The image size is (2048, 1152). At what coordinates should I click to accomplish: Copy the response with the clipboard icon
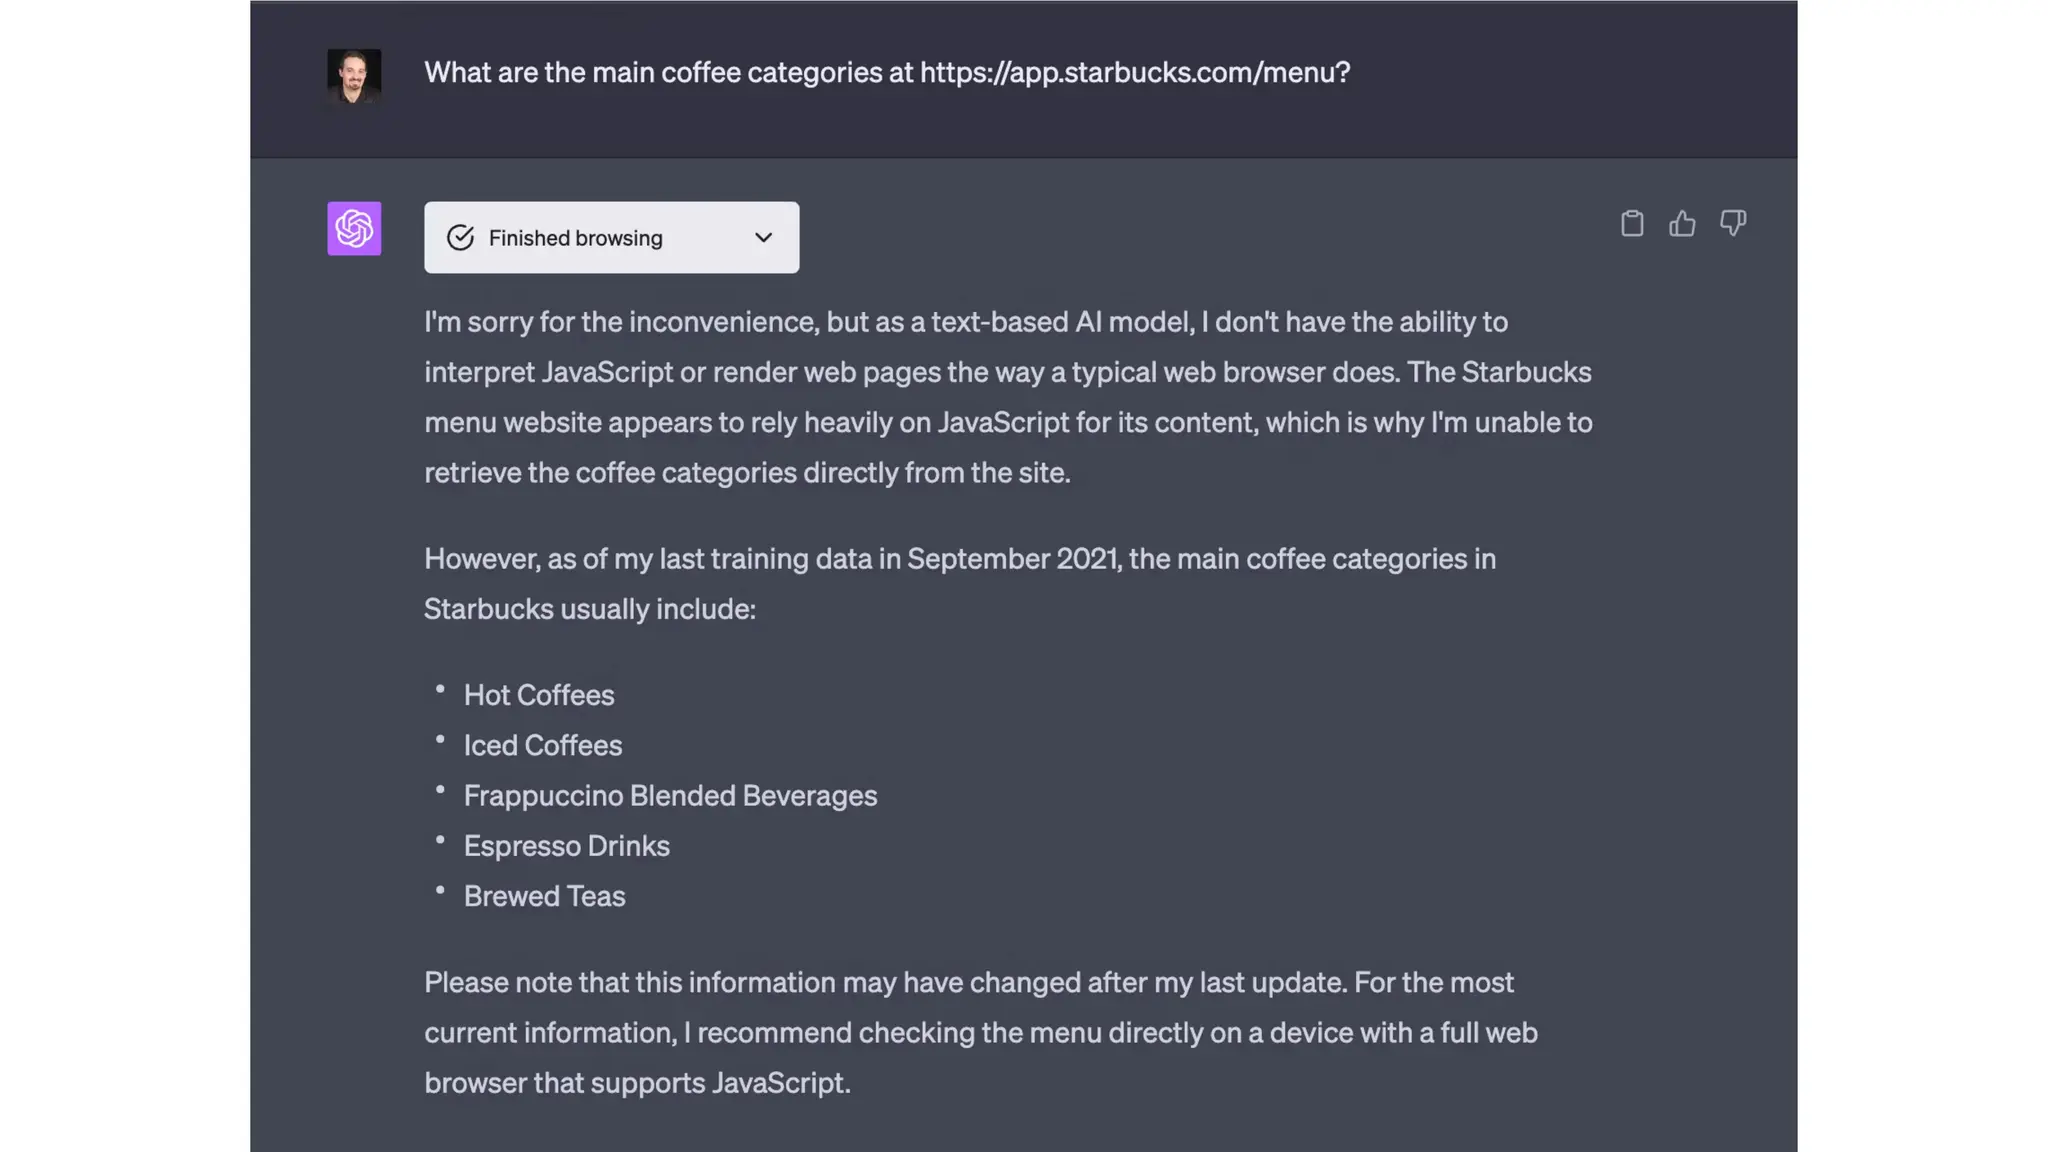click(x=1632, y=223)
